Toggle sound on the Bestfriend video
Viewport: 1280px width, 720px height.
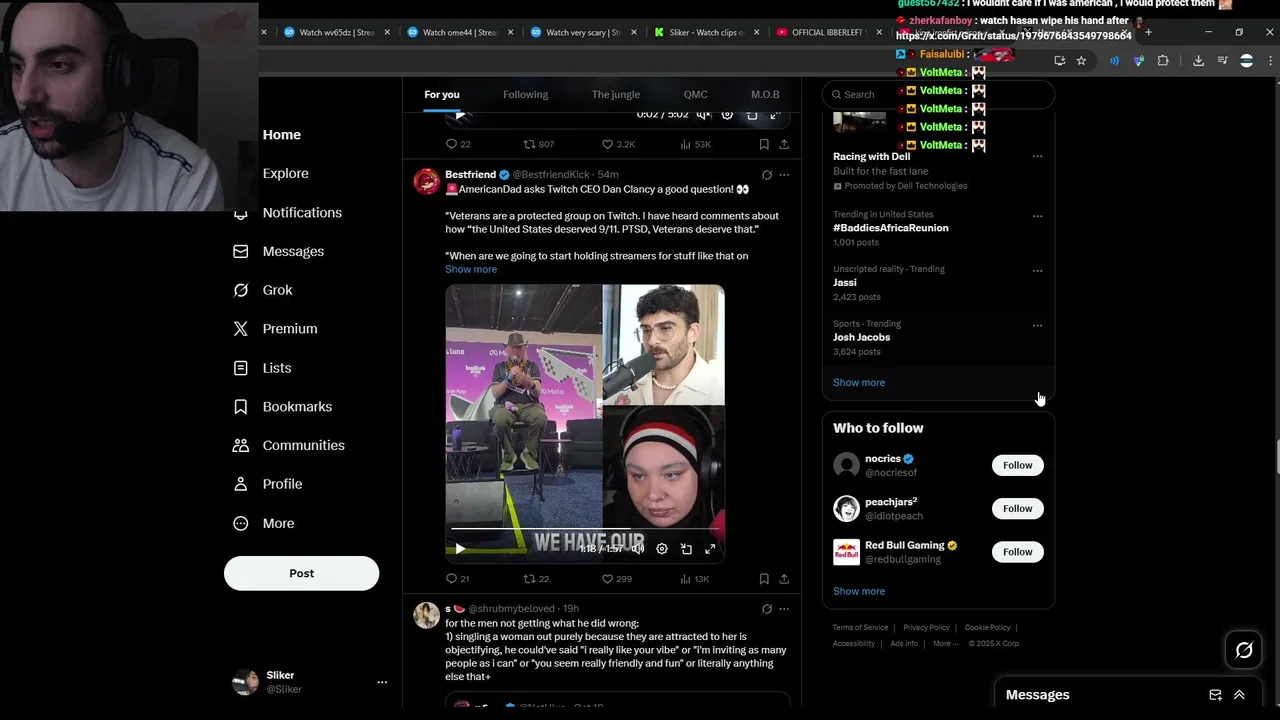(x=638, y=549)
